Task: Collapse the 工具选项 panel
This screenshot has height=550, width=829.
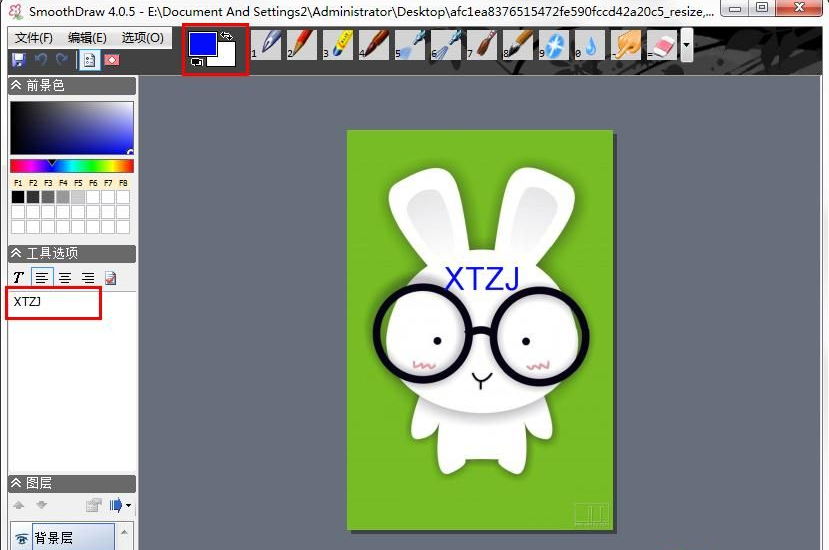Action: 17,253
